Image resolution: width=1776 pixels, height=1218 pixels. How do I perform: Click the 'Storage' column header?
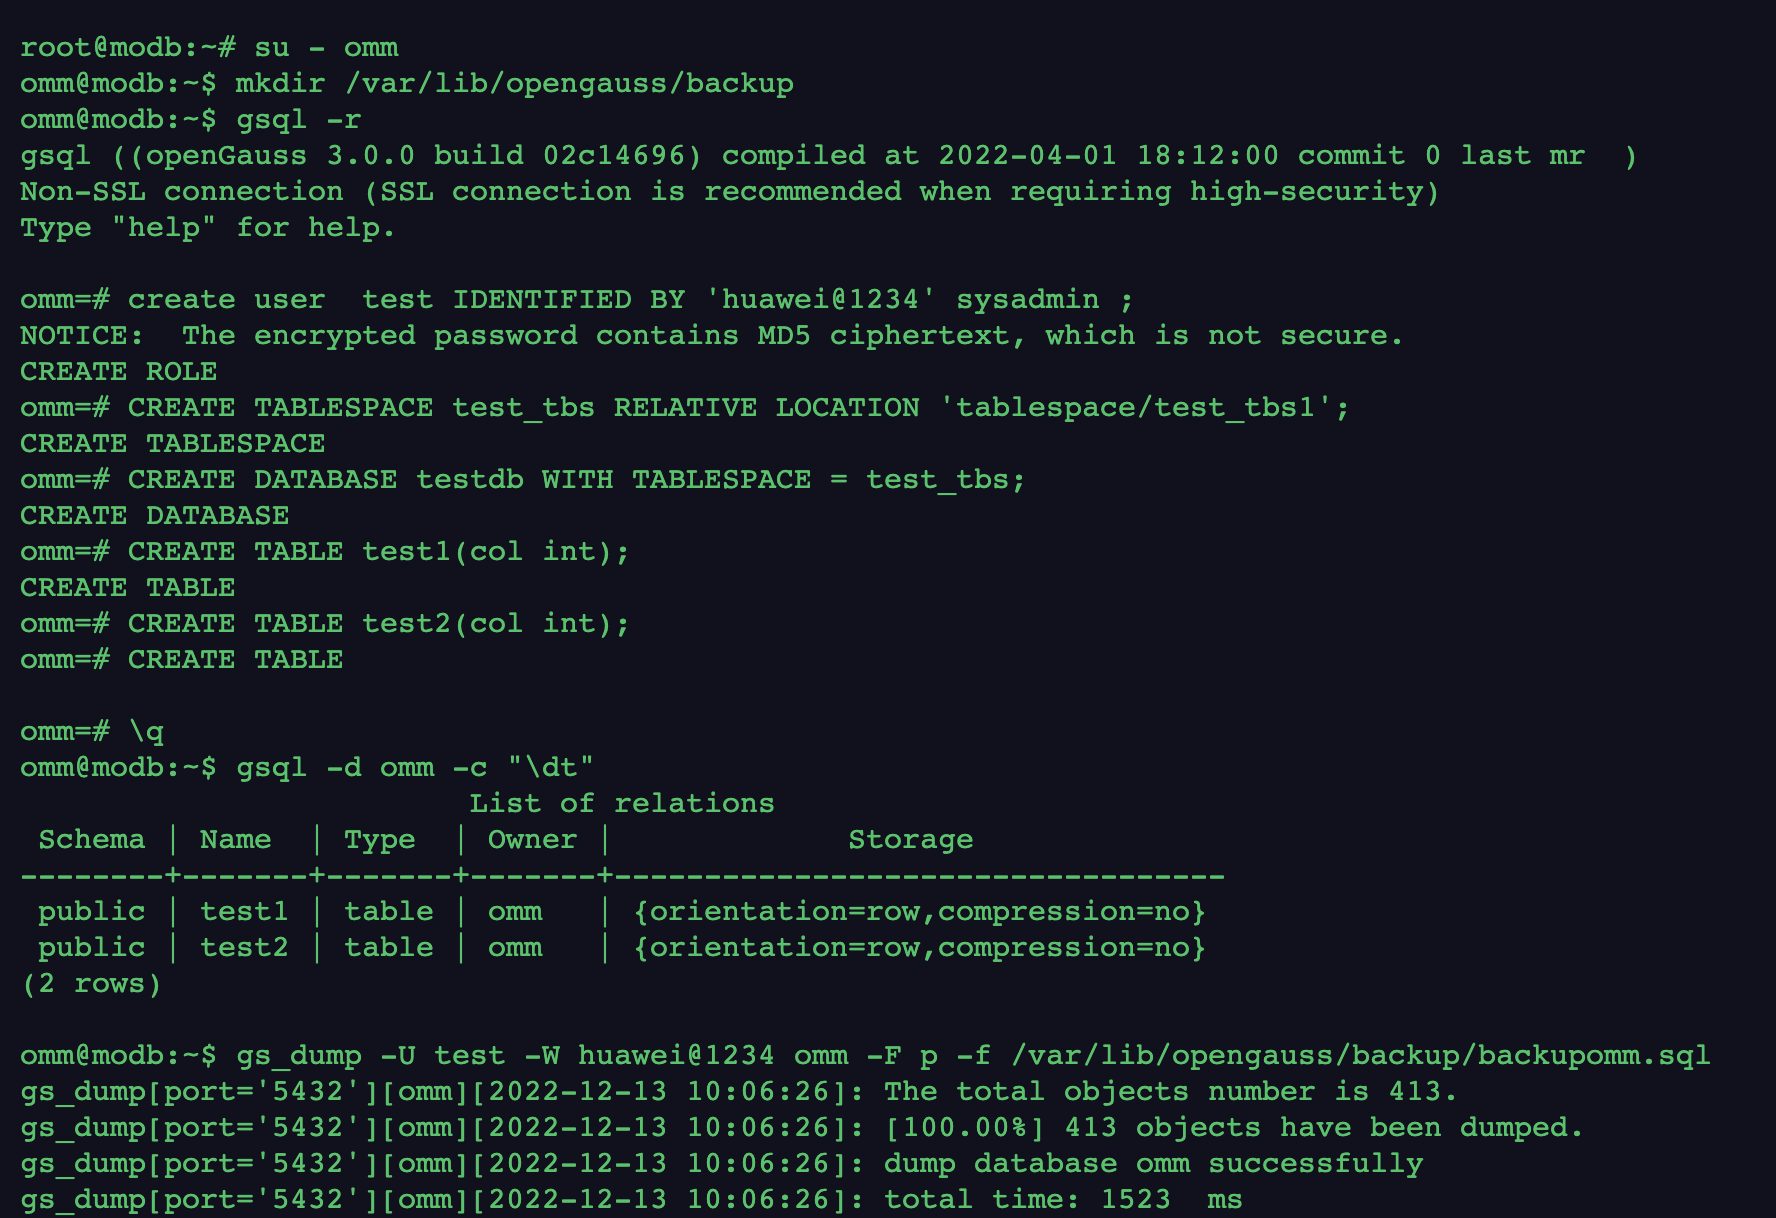(x=909, y=839)
